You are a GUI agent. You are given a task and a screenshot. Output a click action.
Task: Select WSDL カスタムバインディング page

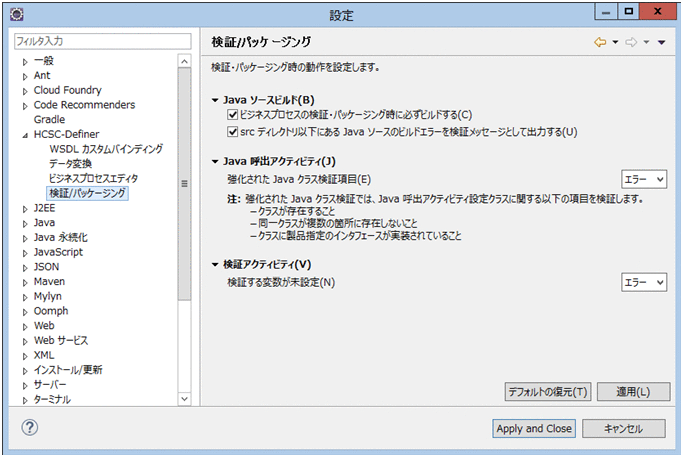tap(106, 149)
